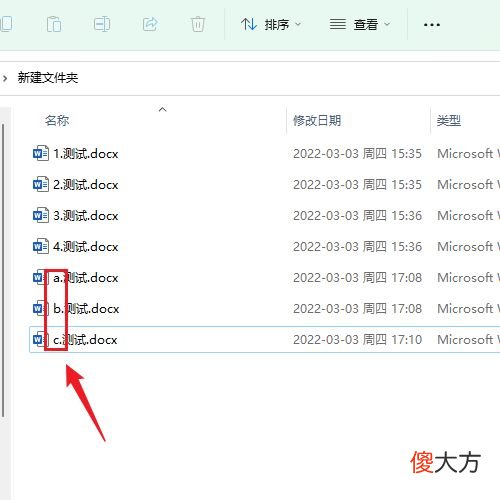
Task: Click the sort direction arrow above 名称
Action: click(x=162, y=109)
